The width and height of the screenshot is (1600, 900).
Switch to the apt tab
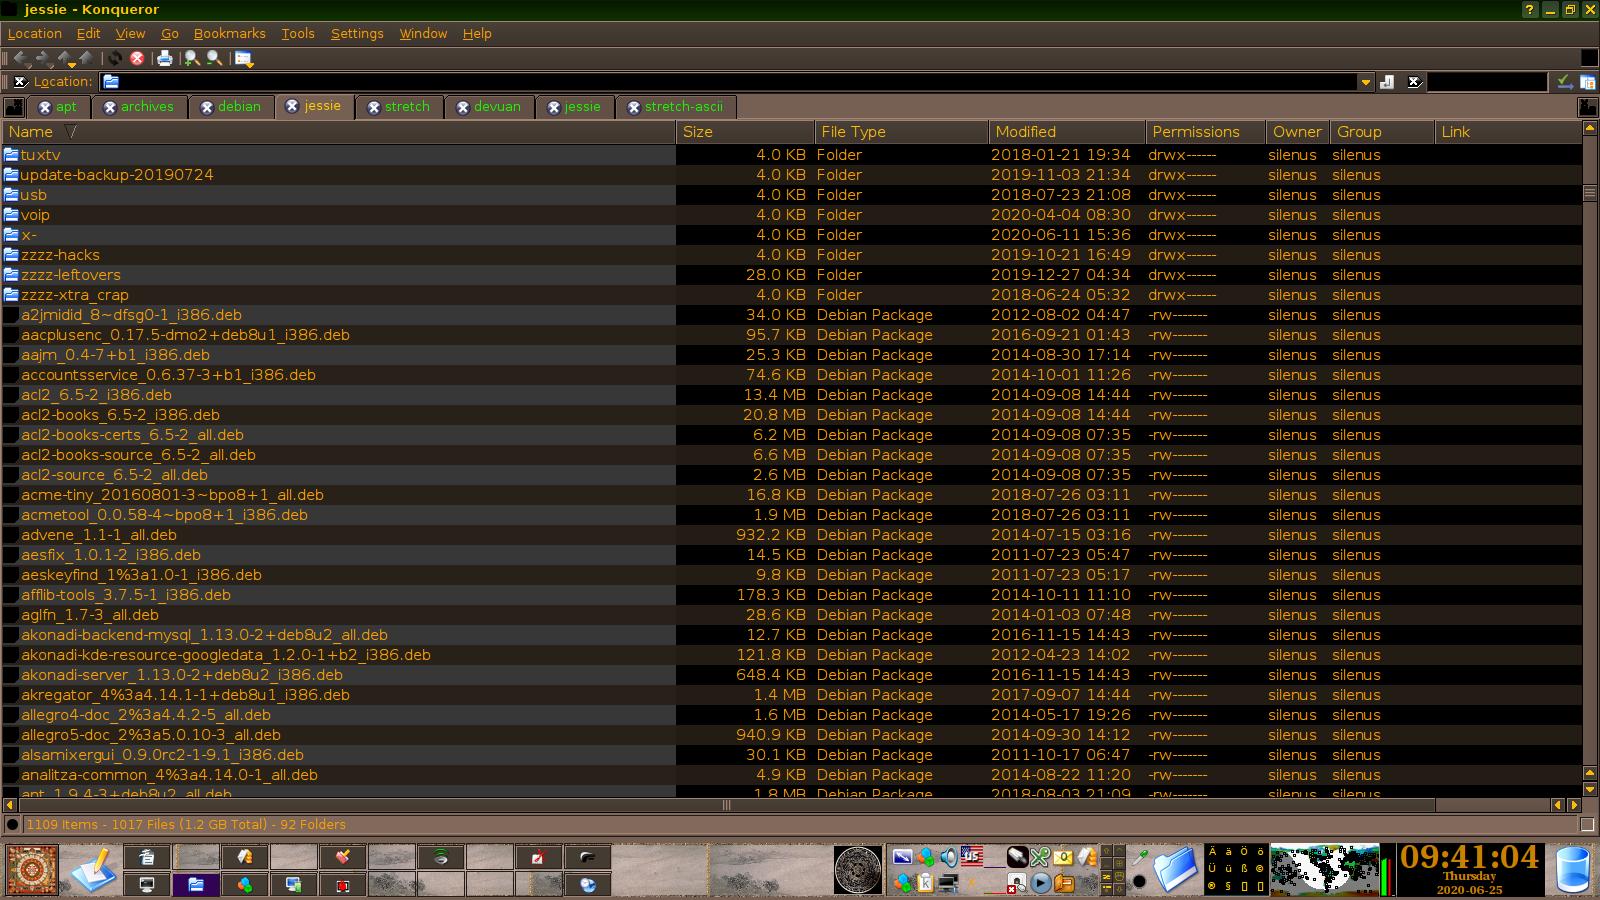click(66, 107)
